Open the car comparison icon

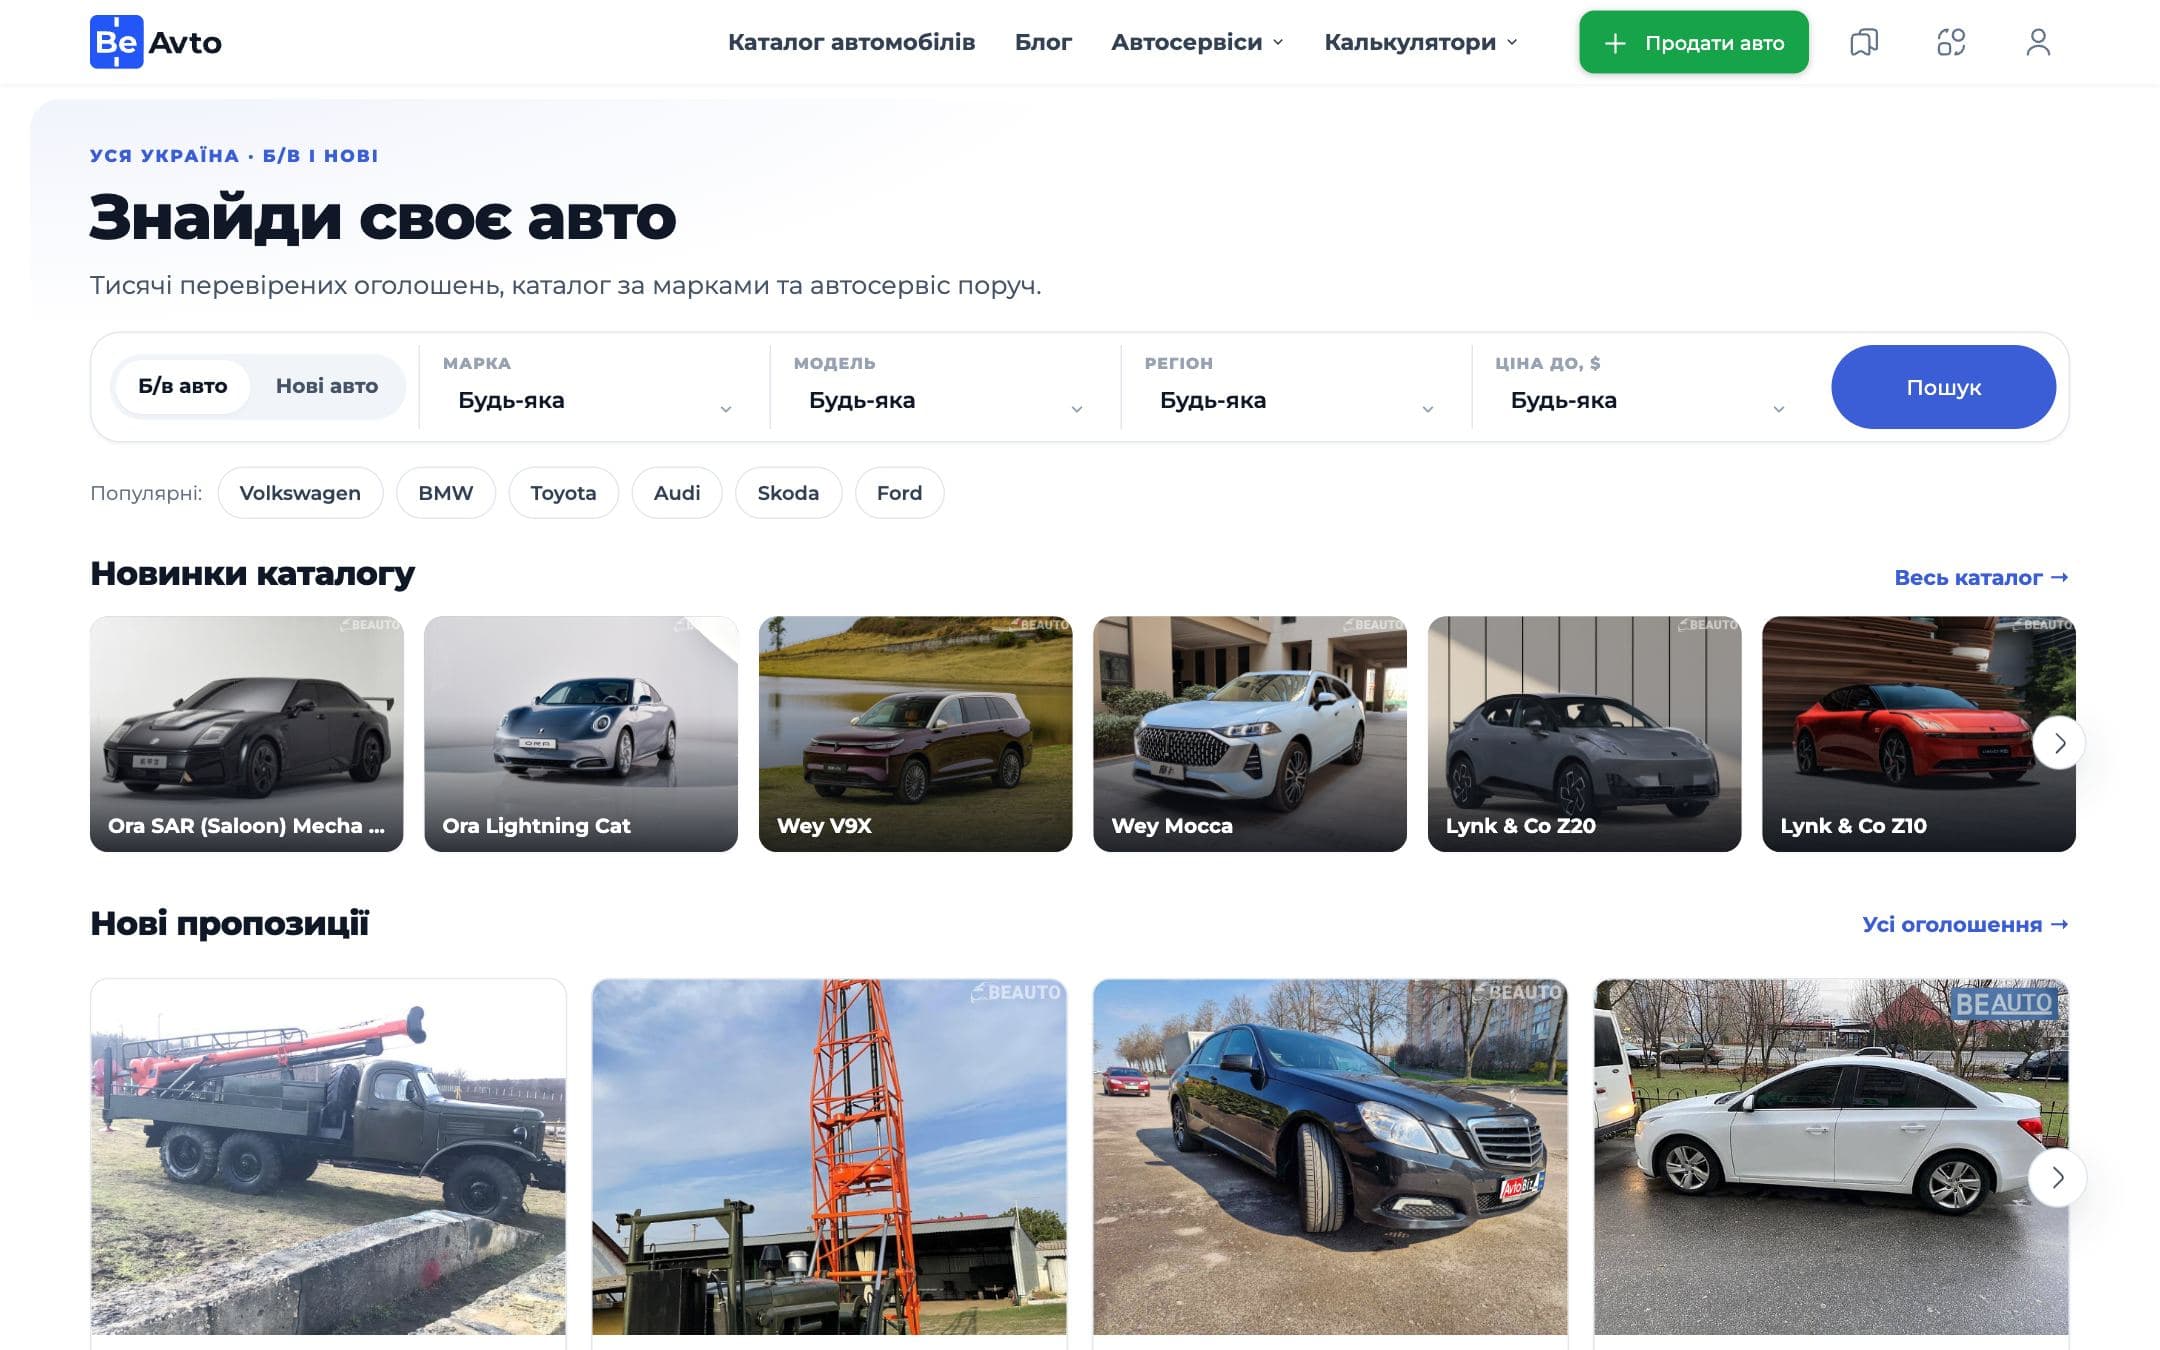1951,42
